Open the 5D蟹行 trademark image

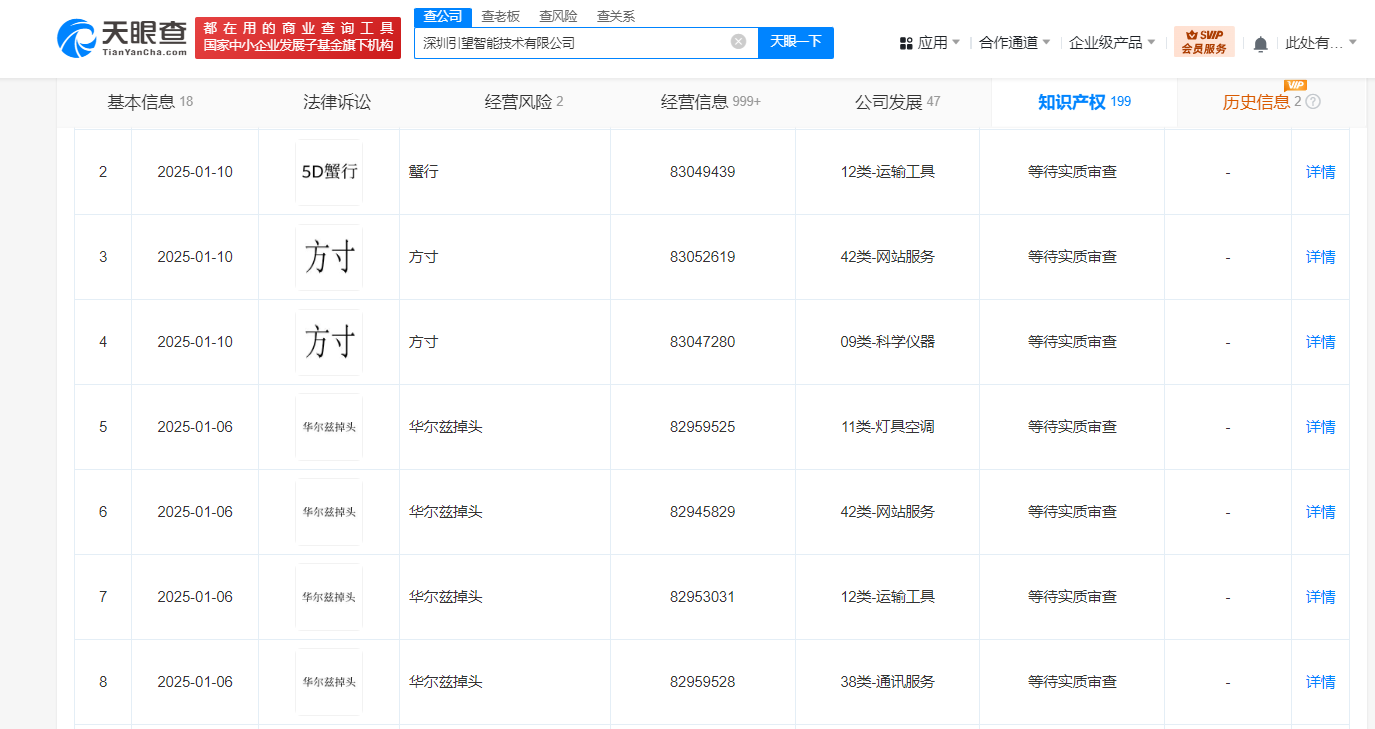pyautogui.click(x=329, y=172)
